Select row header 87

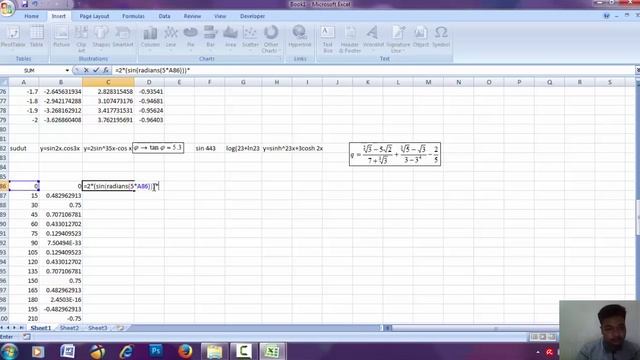[x=4, y=196]
